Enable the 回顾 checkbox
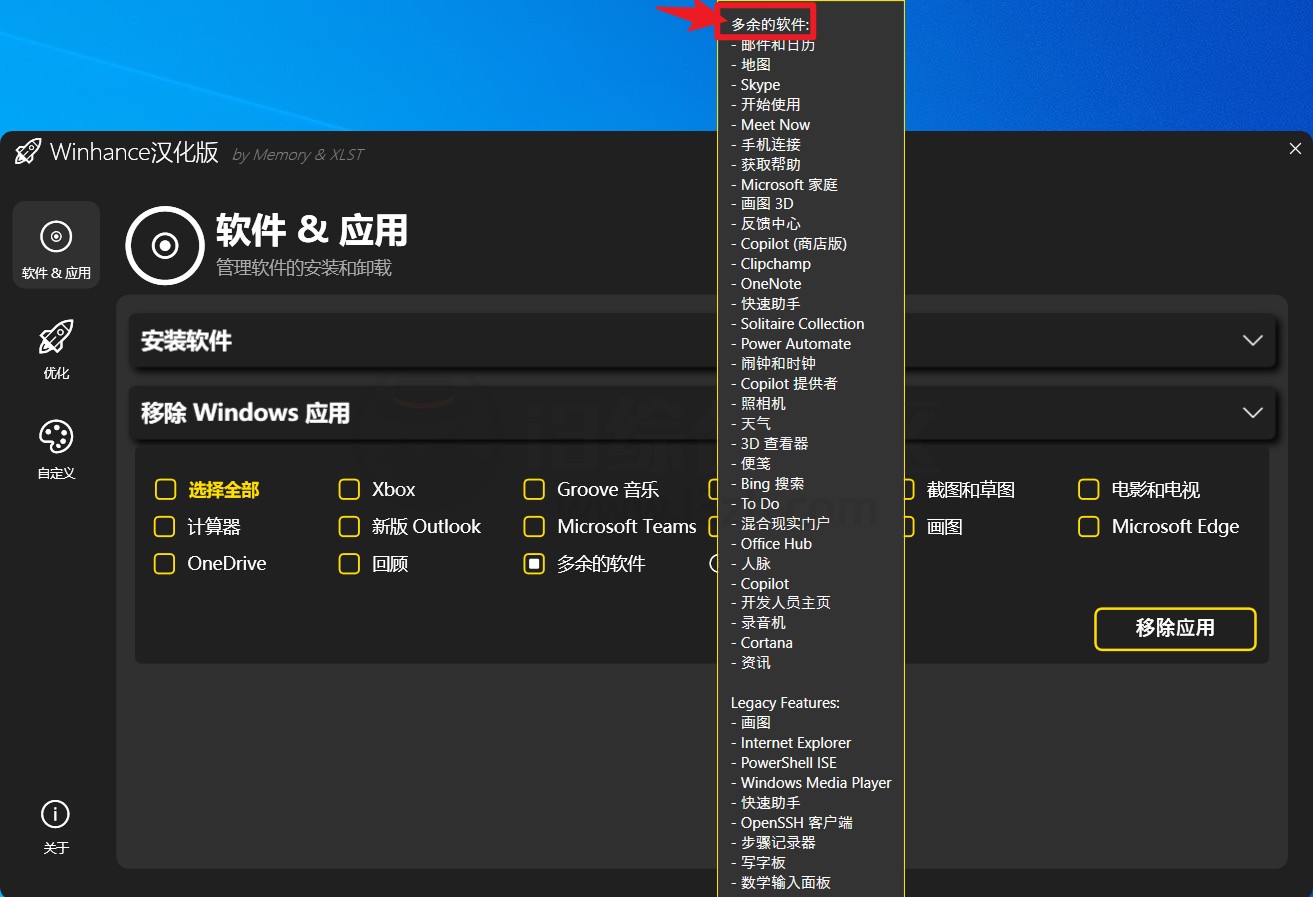Image resolution: width=1313 pixels, height=897 pixels. (348, 563)
